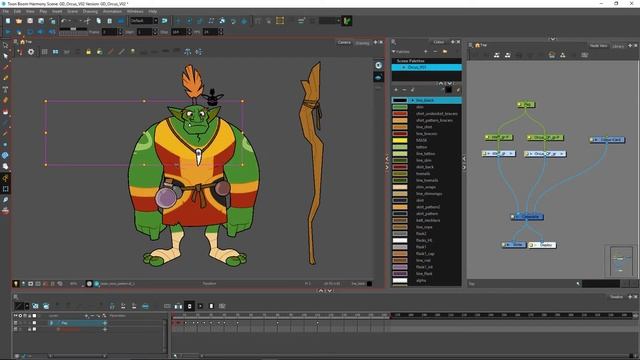Image resolution: width=640 pixels, height=360 pixels.
Task: Click the yellow grid icon in top toolbar
Action: pos(280,21)
